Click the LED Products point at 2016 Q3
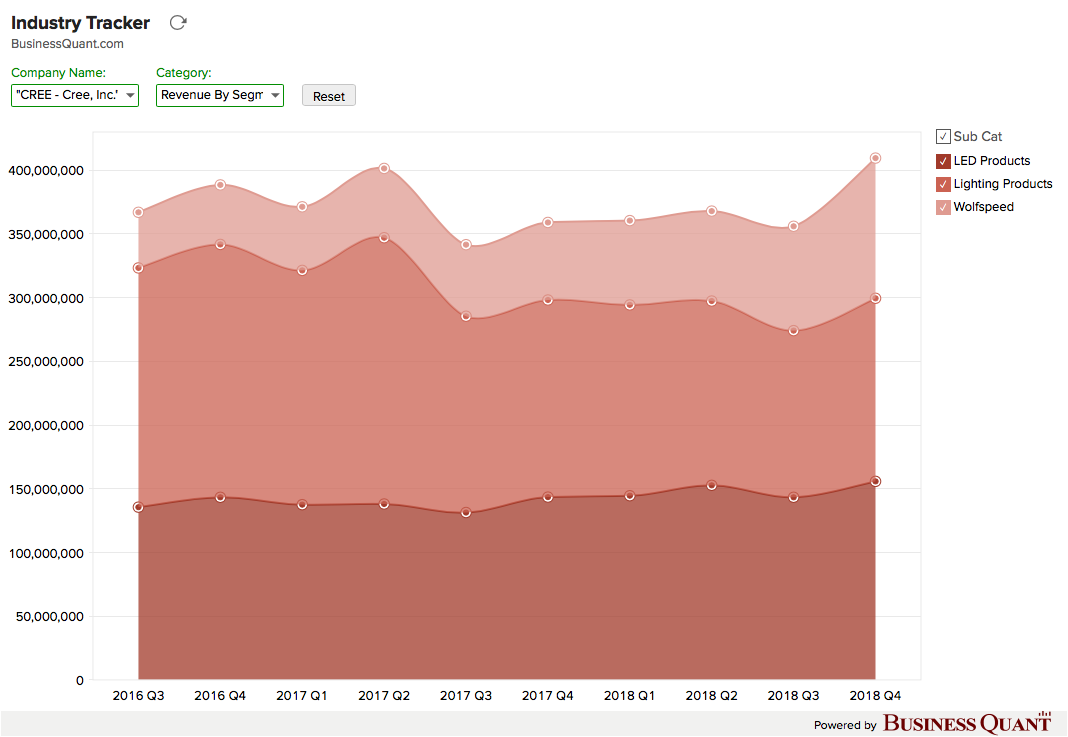The width and height of the screenshot is (1068, 737). pyautogui.click(x=138, y=507)
